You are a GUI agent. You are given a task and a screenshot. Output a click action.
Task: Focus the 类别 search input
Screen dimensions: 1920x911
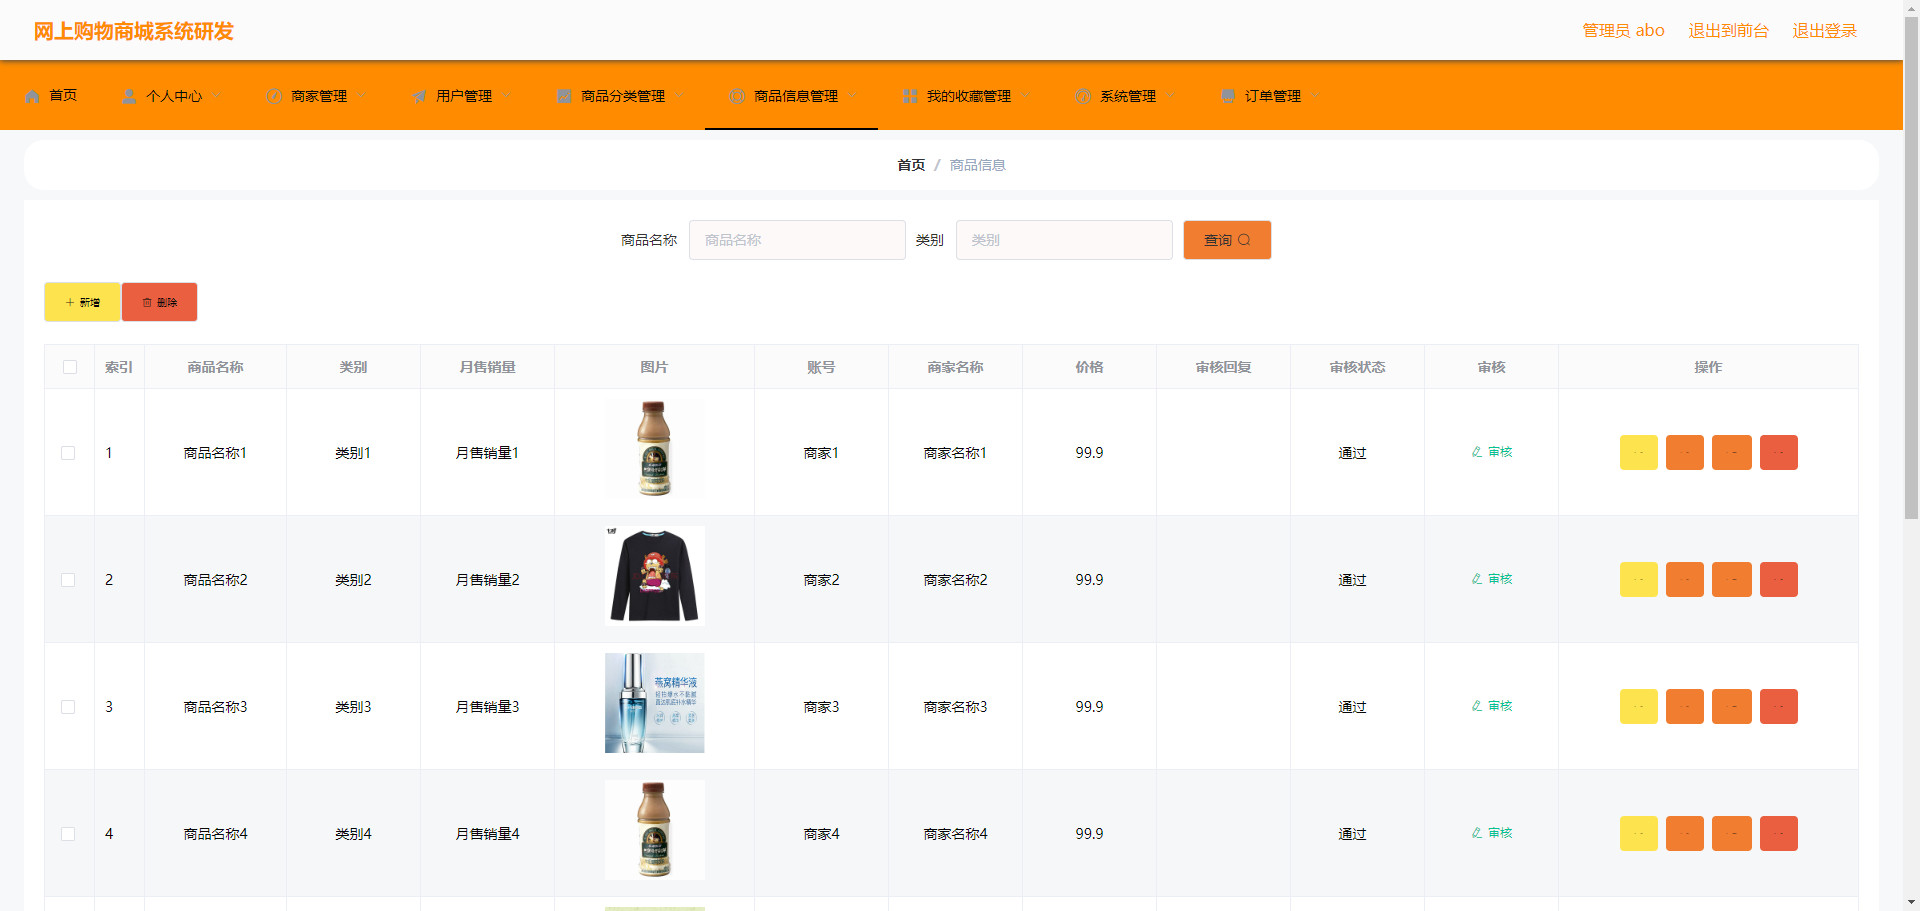pos(1064,240)
